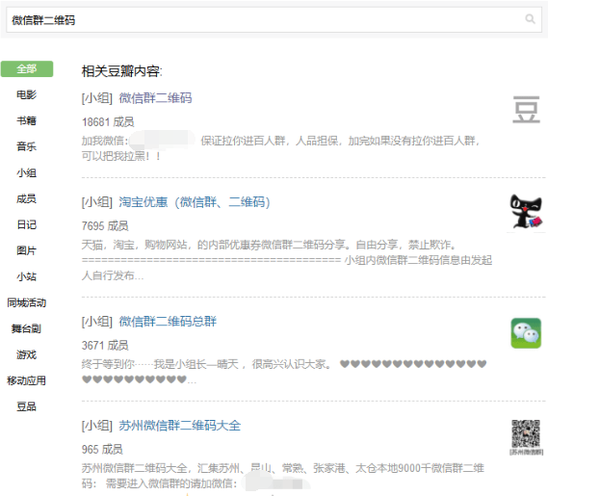Viewport: 600px width, 496px height.
Task: Click description starting 加我微信
Action: click(280, 148)
